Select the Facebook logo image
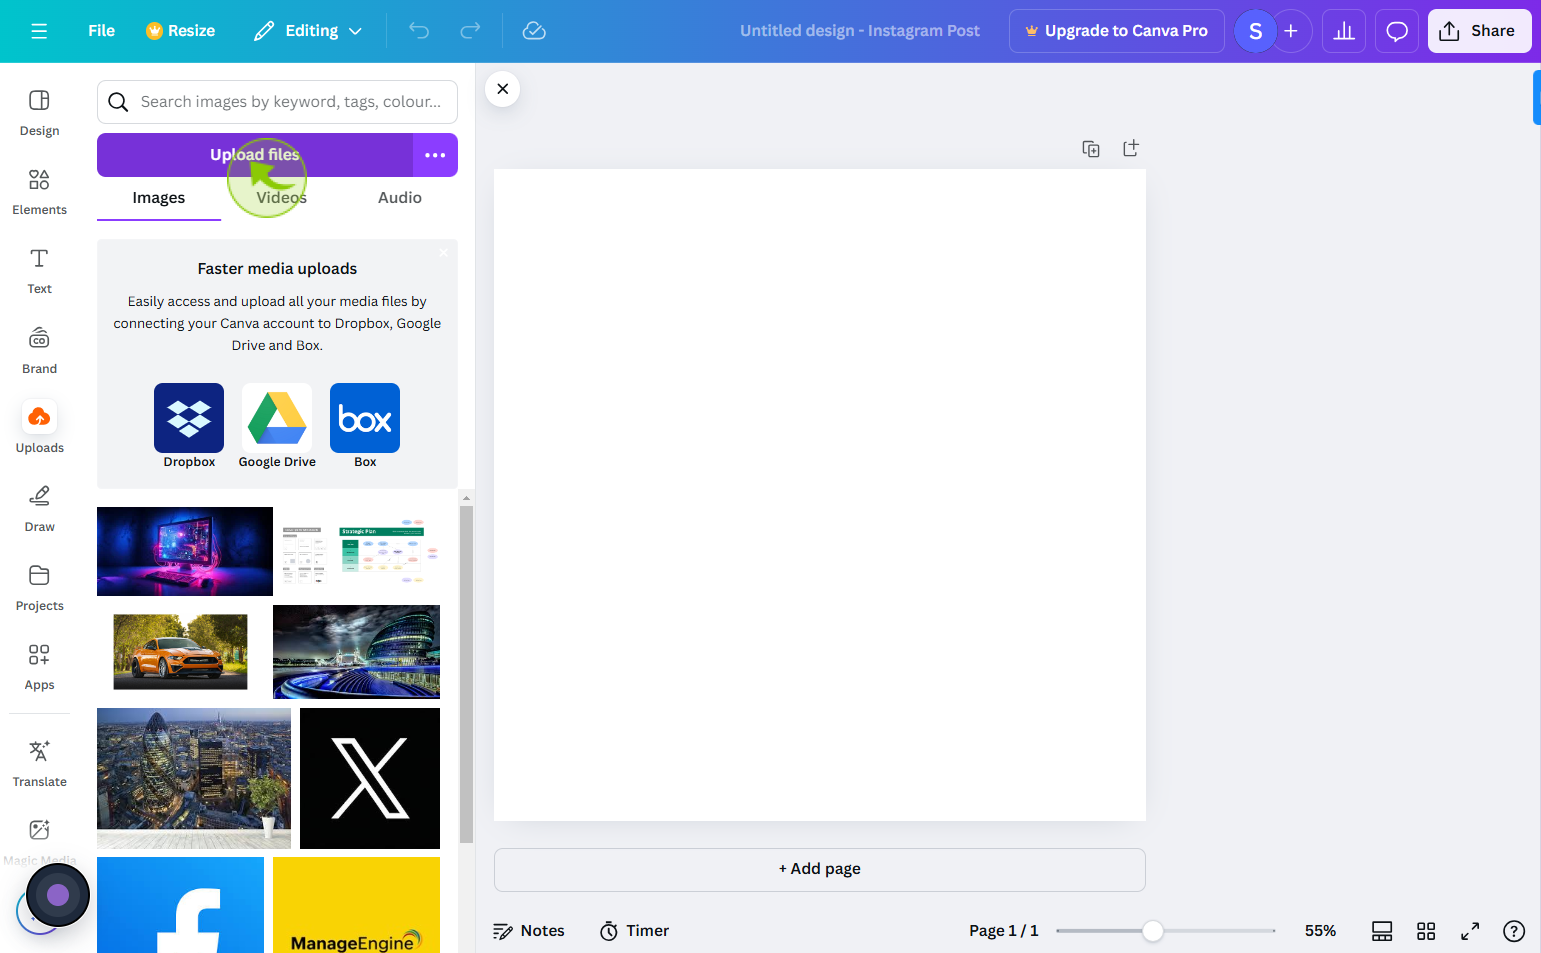This screenshot has width=1541, height=953. click(180, 905)
